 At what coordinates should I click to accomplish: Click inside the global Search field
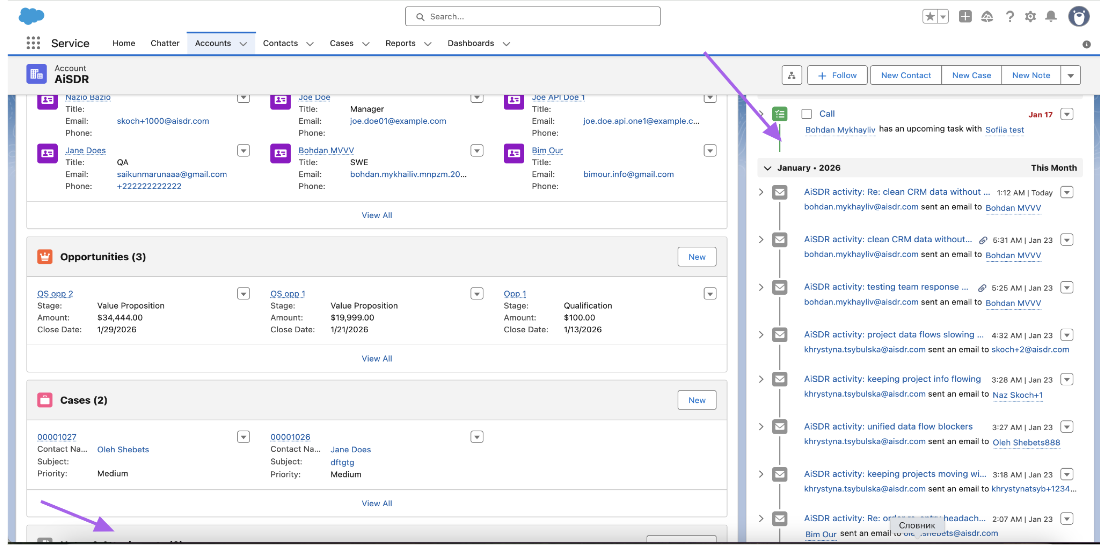click(532, 16)
